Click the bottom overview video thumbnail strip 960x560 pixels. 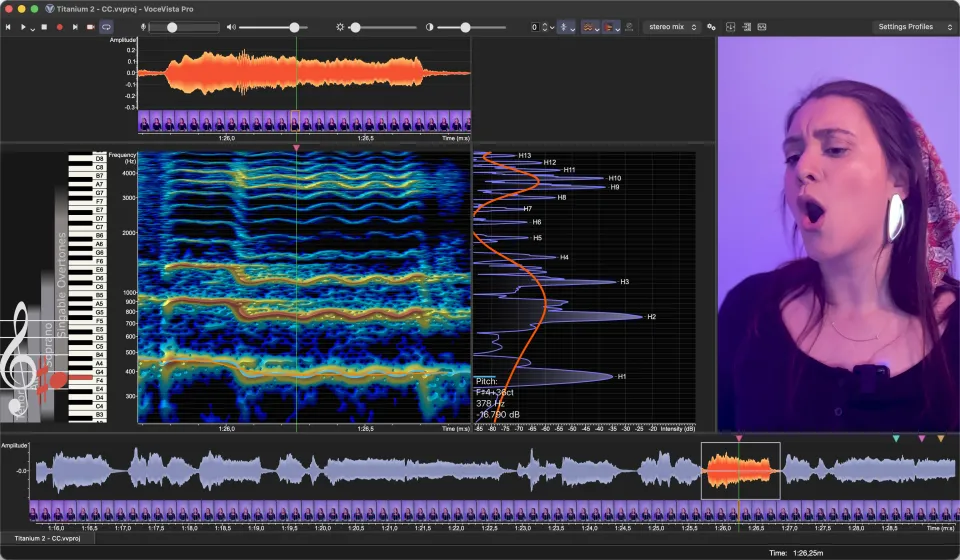(492, 512)
